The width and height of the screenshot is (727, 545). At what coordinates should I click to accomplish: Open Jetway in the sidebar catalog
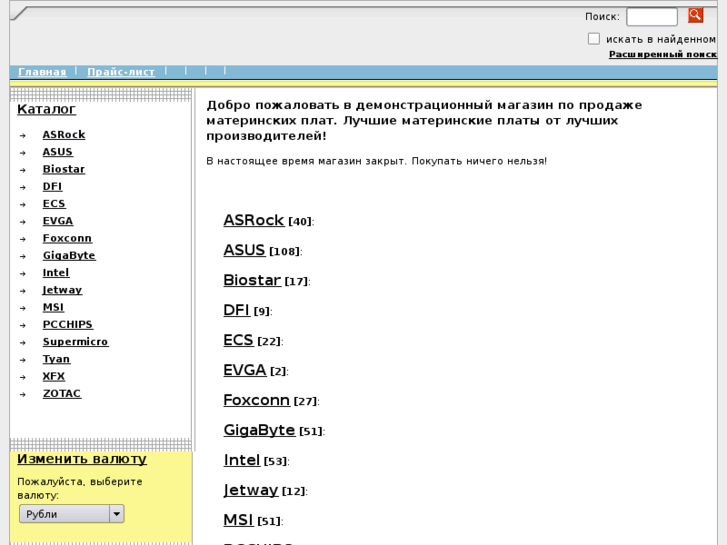pos(62,290)
